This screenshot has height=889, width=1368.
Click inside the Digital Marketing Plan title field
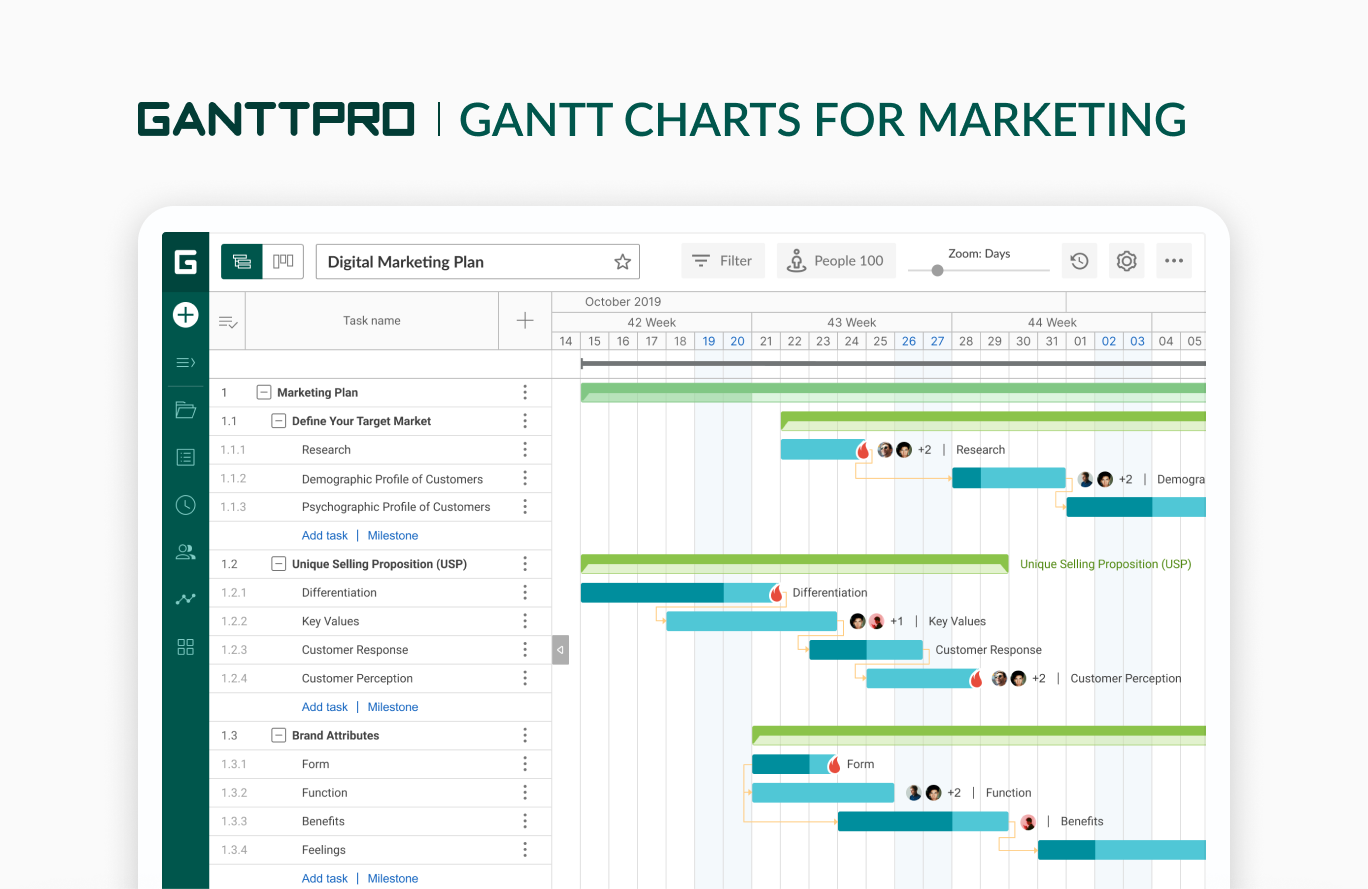(450, 261)
